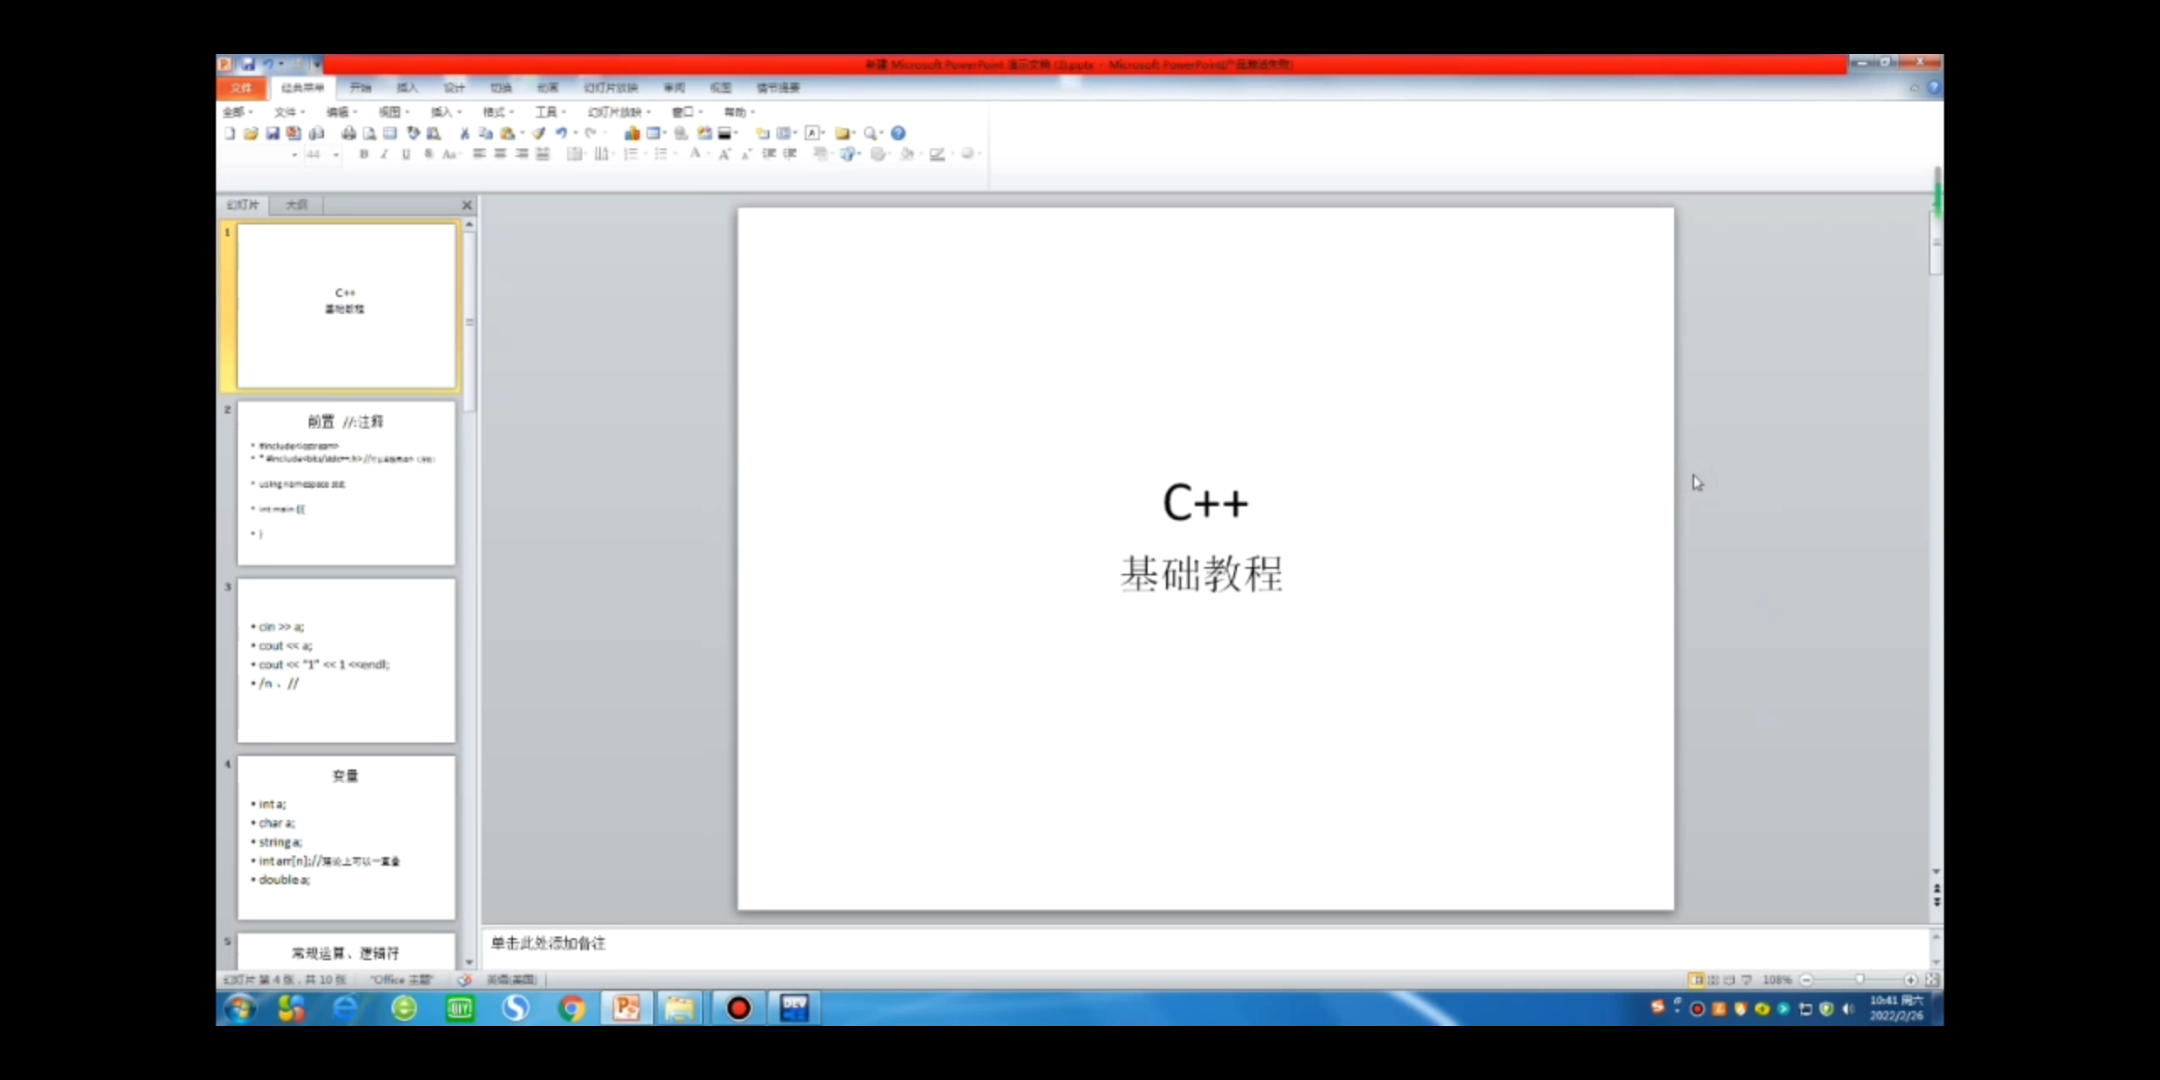Open the 窗口 dropdown menu
This screenshot has height=1080, width=2160.
[687, 112]
